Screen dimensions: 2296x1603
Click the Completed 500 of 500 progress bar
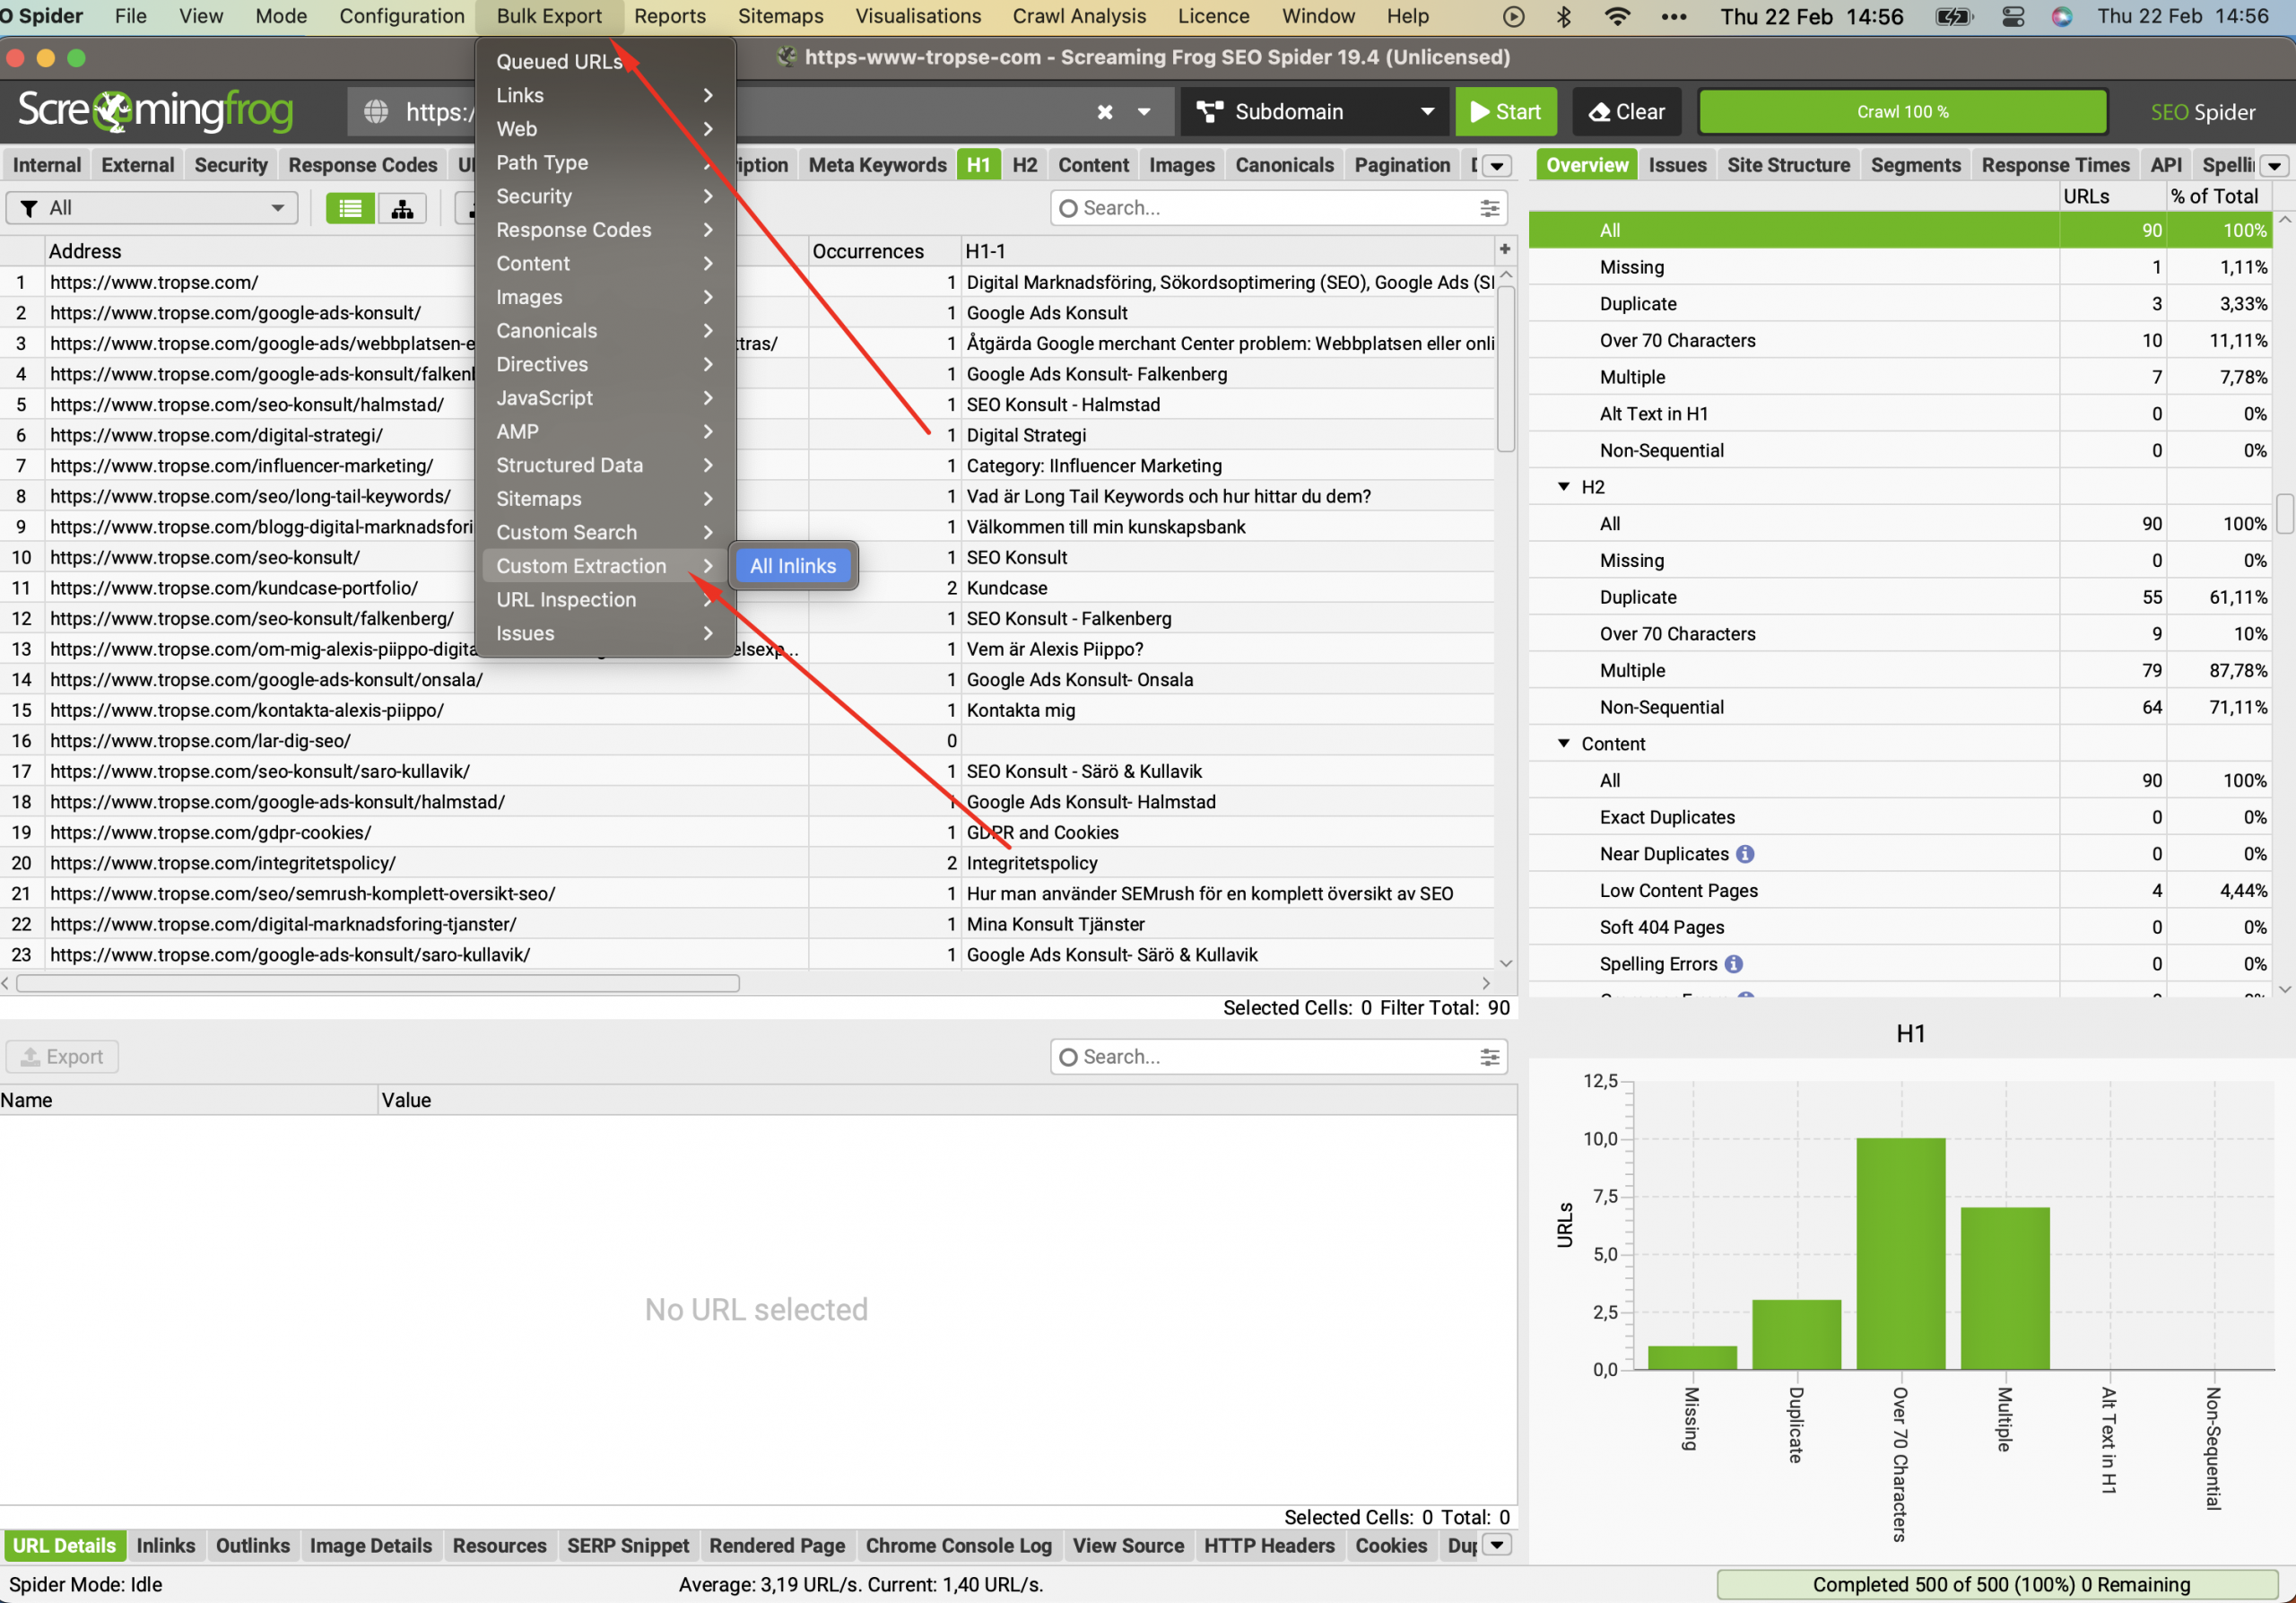coord(2000,1585)
